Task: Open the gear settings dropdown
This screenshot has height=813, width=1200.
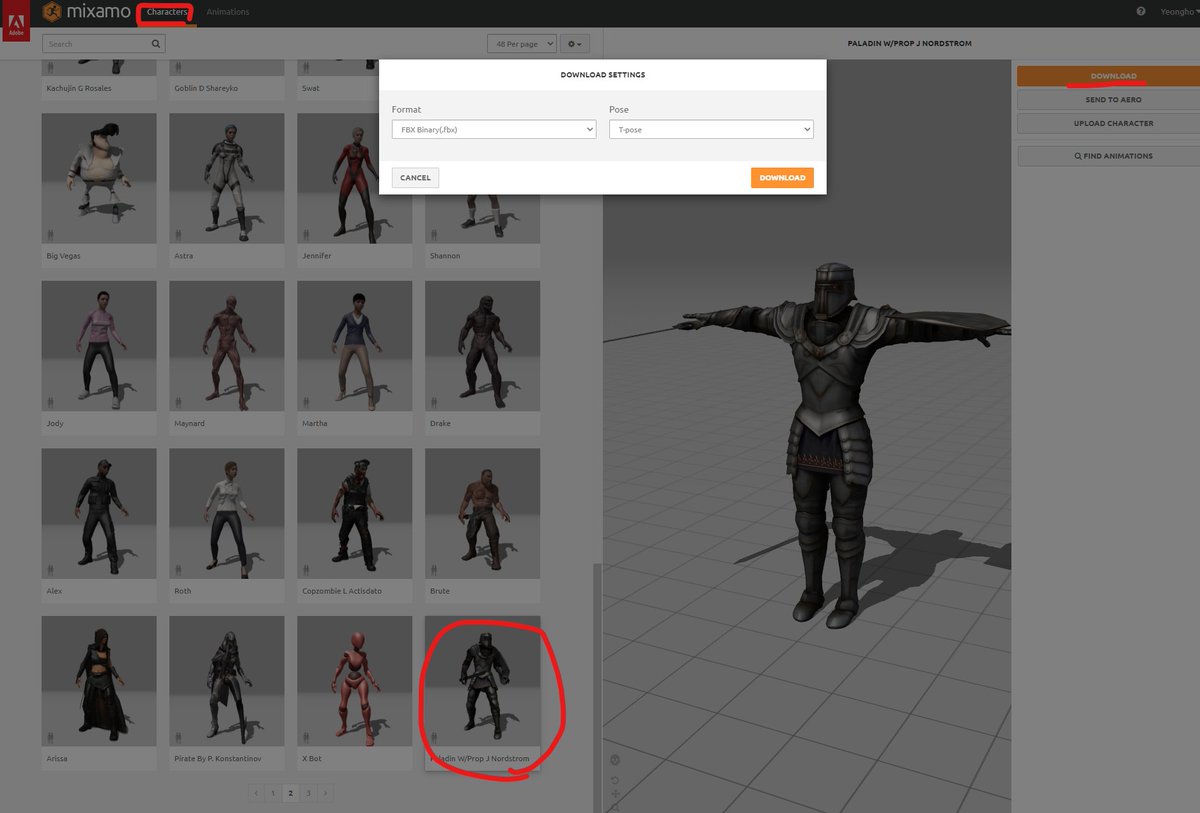Action: pyautogui.click(x=575, y=44)
